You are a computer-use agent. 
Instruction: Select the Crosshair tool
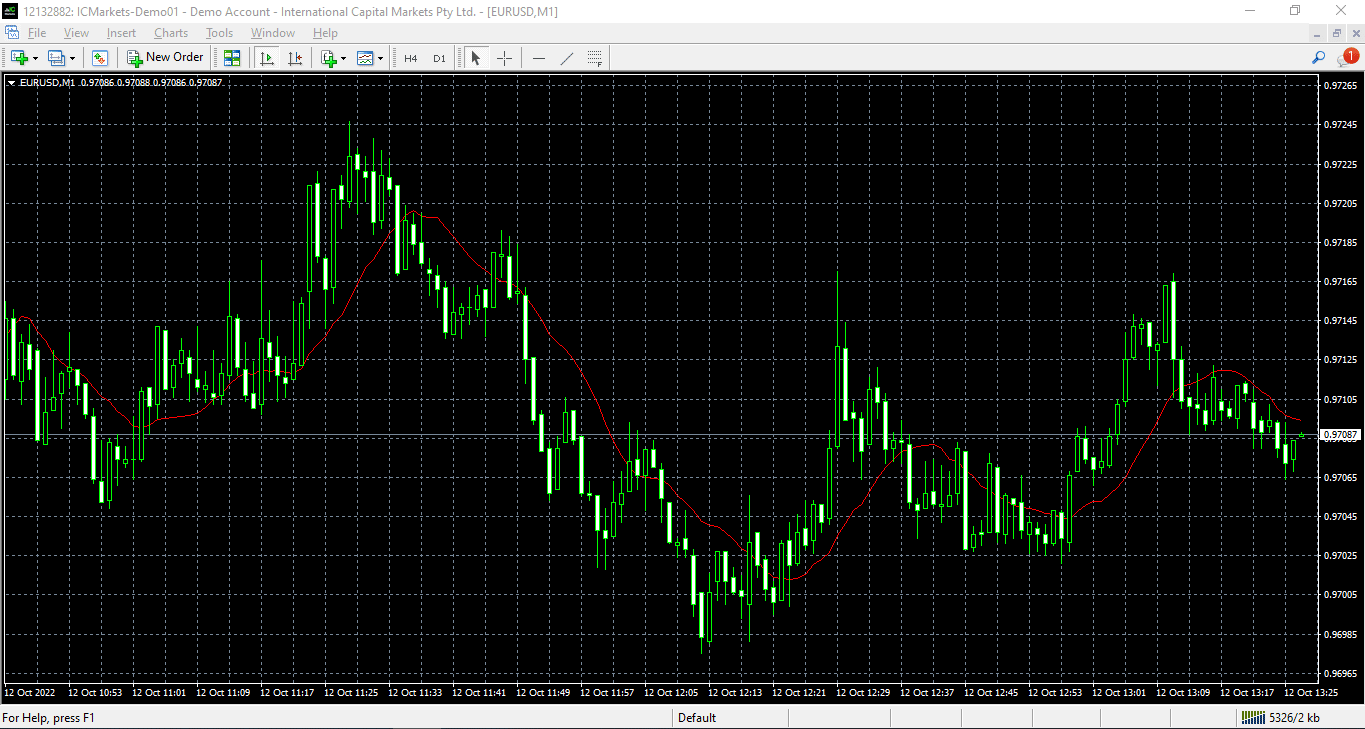click(504, 58)
